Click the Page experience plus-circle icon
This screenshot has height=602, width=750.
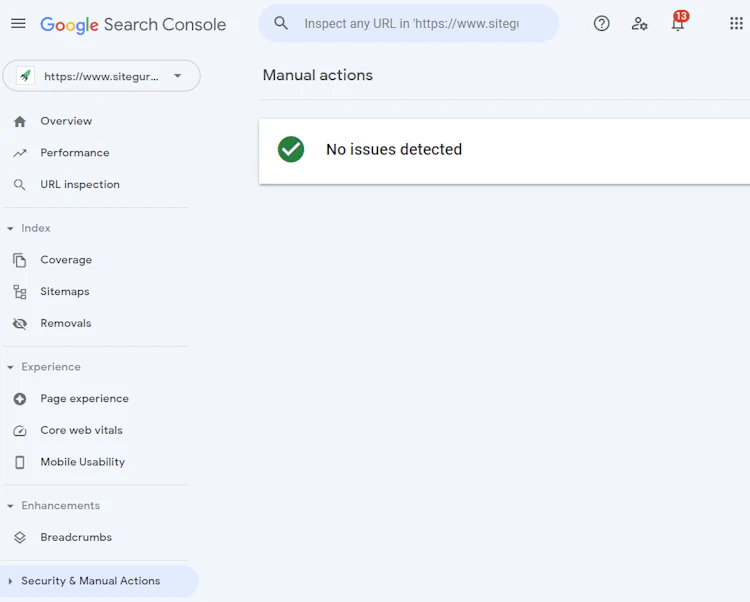(20, 399)
